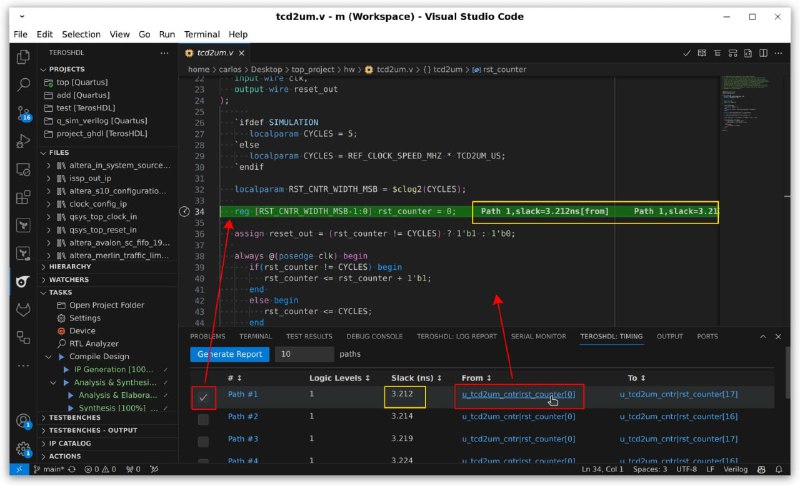800x486 pixels.
Task: Open the Manage gear in activity bar
Action: tap(23, 449)
